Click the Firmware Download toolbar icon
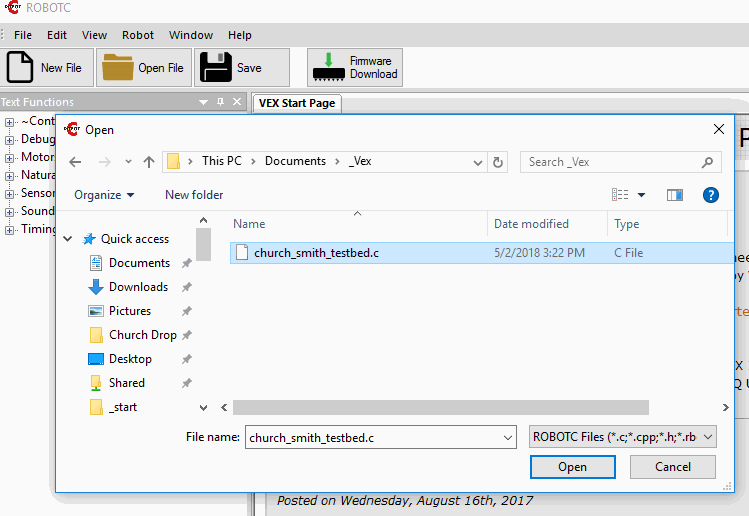Viewport: 749px width, 516px height. [327, 67]
